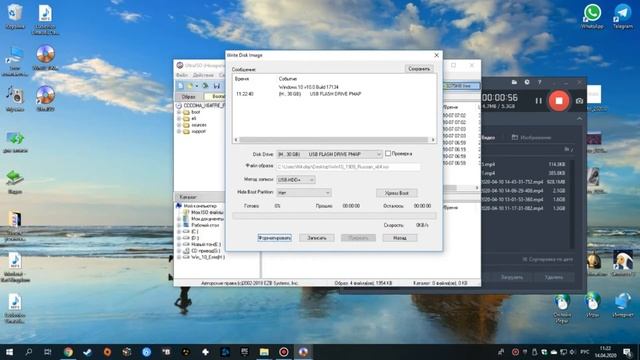Toggle the sort by date option in recorder

coord(547,260)
